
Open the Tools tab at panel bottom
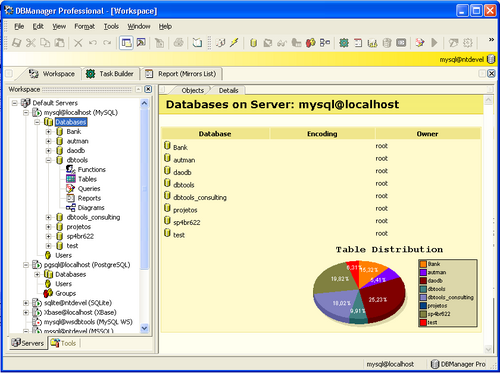click(63, 343)
